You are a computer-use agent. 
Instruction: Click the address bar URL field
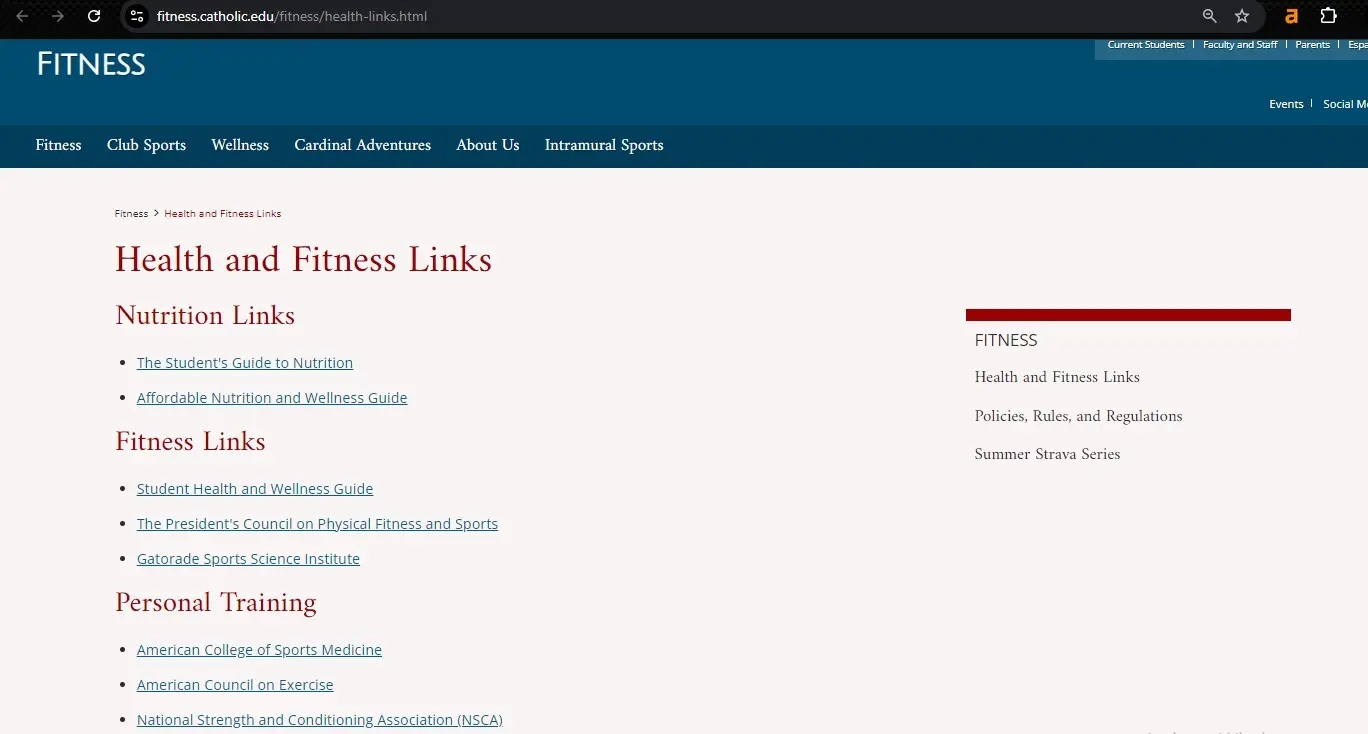tap(600, 16)
